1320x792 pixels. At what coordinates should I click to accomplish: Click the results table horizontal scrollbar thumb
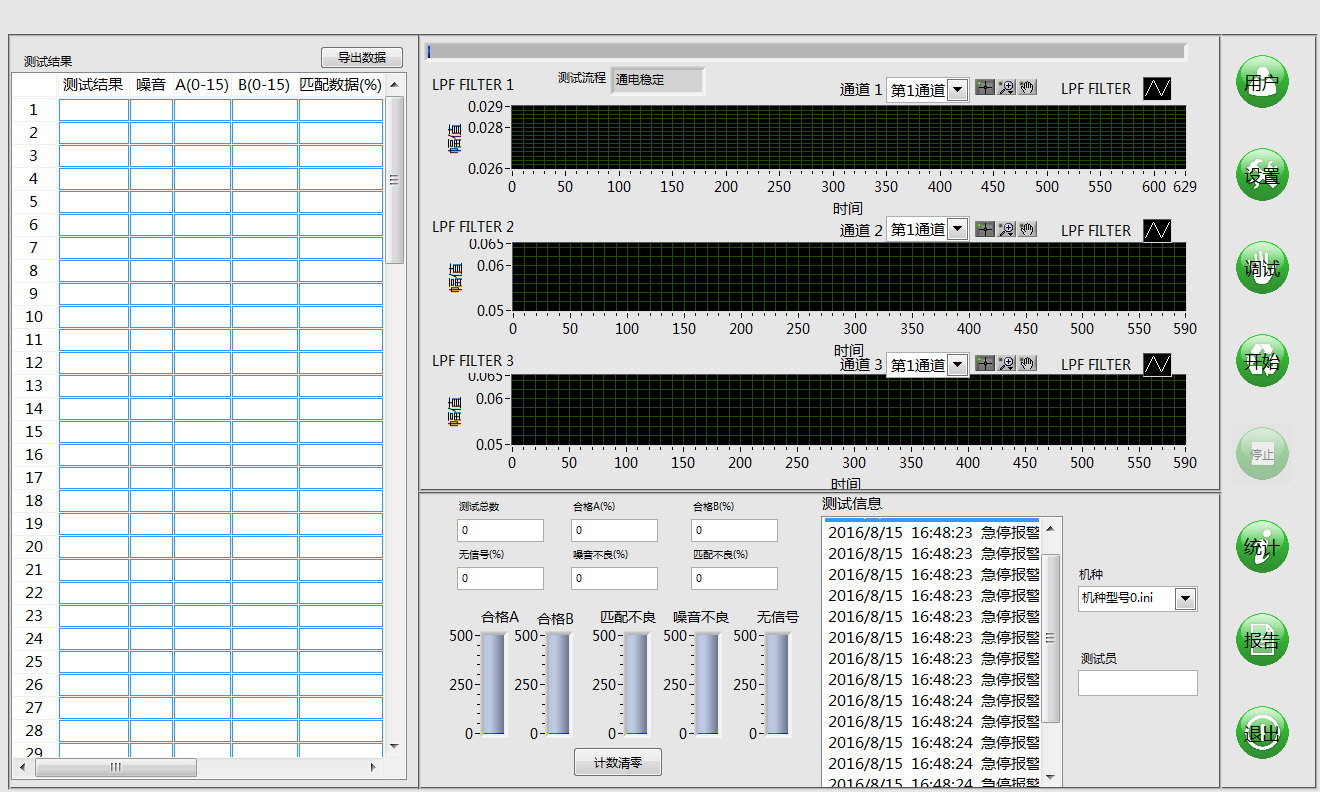[x=116, y=768]
